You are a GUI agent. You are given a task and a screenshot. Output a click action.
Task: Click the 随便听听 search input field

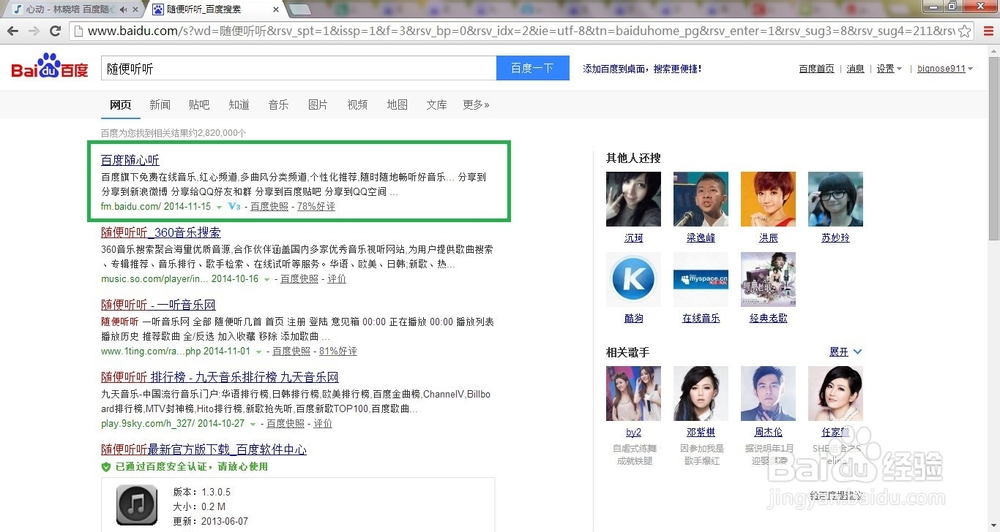click(298, 68)
